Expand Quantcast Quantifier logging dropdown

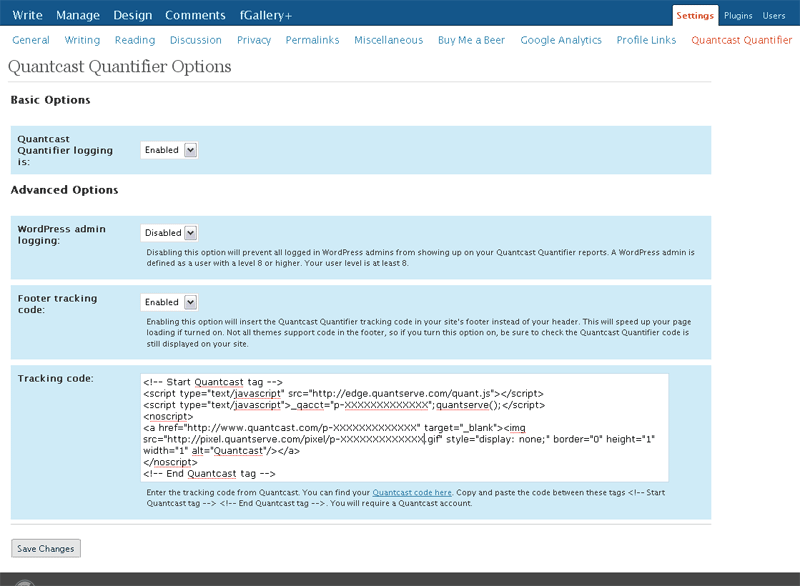[x=169, y=150]
